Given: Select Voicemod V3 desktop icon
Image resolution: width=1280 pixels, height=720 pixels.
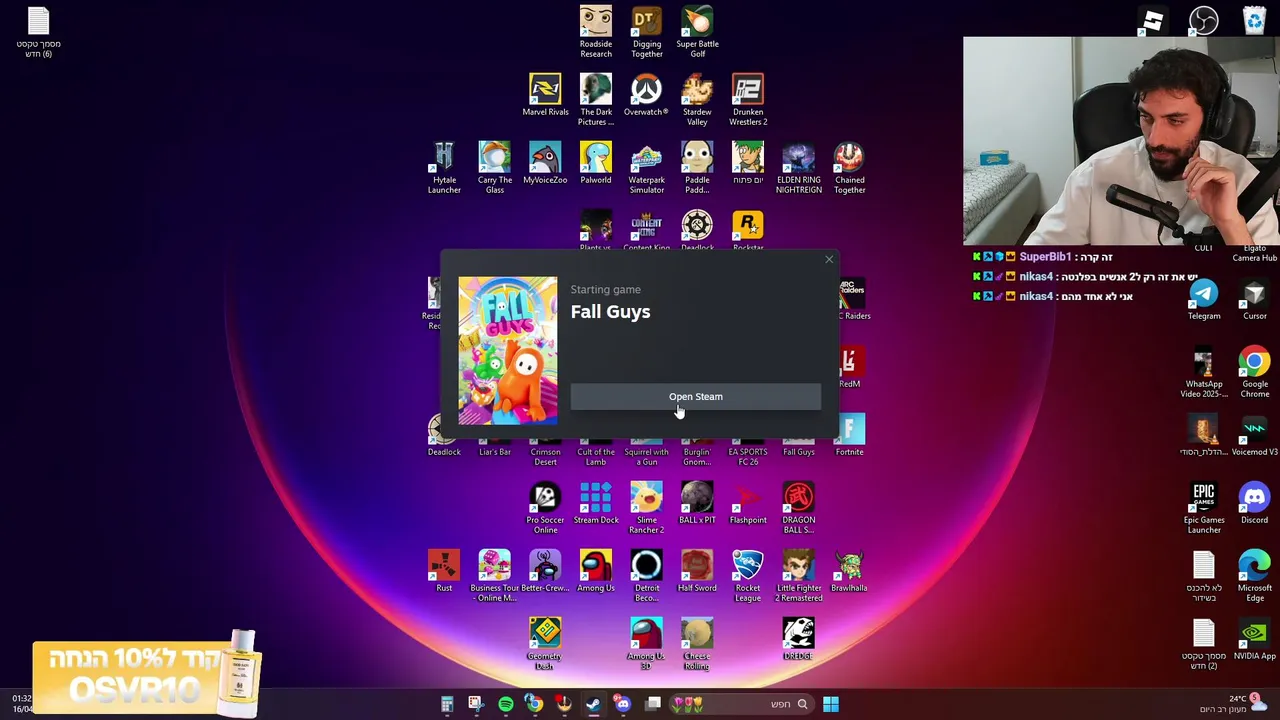Looking at the screenshot, I should 1254,435.
